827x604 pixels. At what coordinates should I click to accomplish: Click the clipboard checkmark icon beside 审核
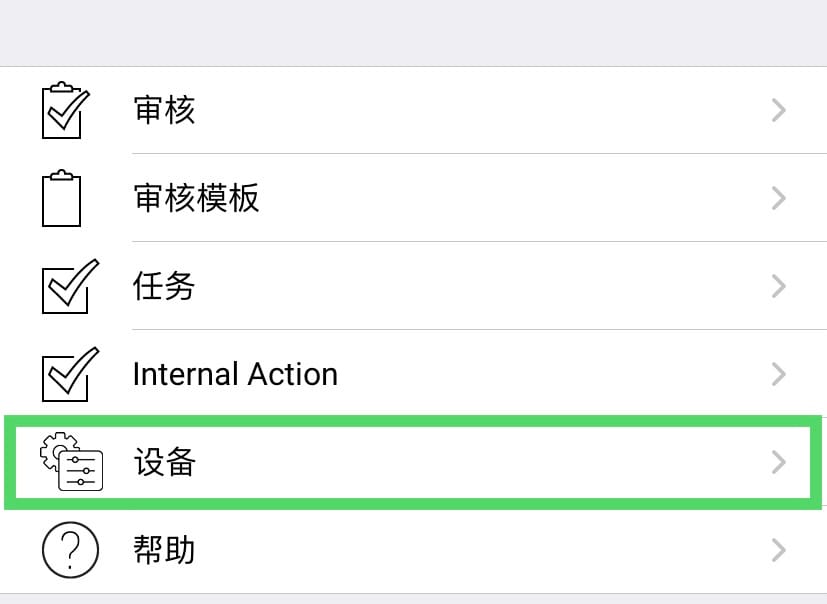pos(62,110)
